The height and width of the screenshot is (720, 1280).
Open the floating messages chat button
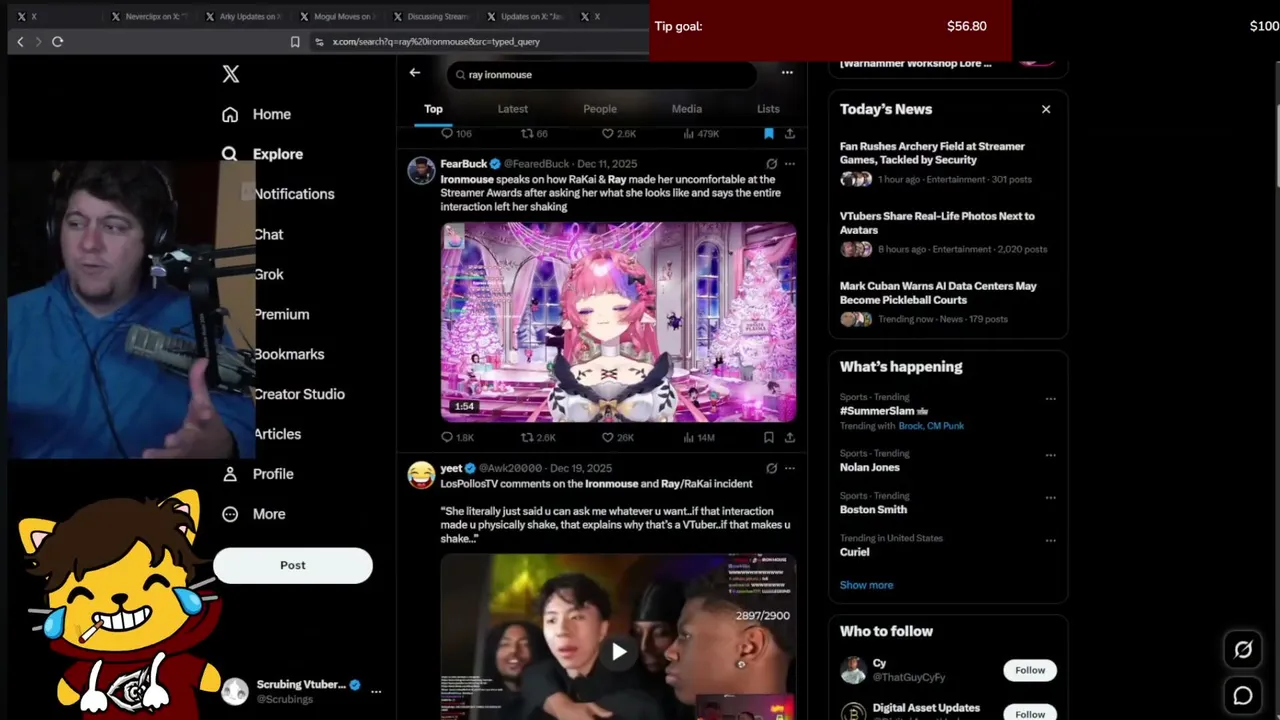(x=1243, y=696)
